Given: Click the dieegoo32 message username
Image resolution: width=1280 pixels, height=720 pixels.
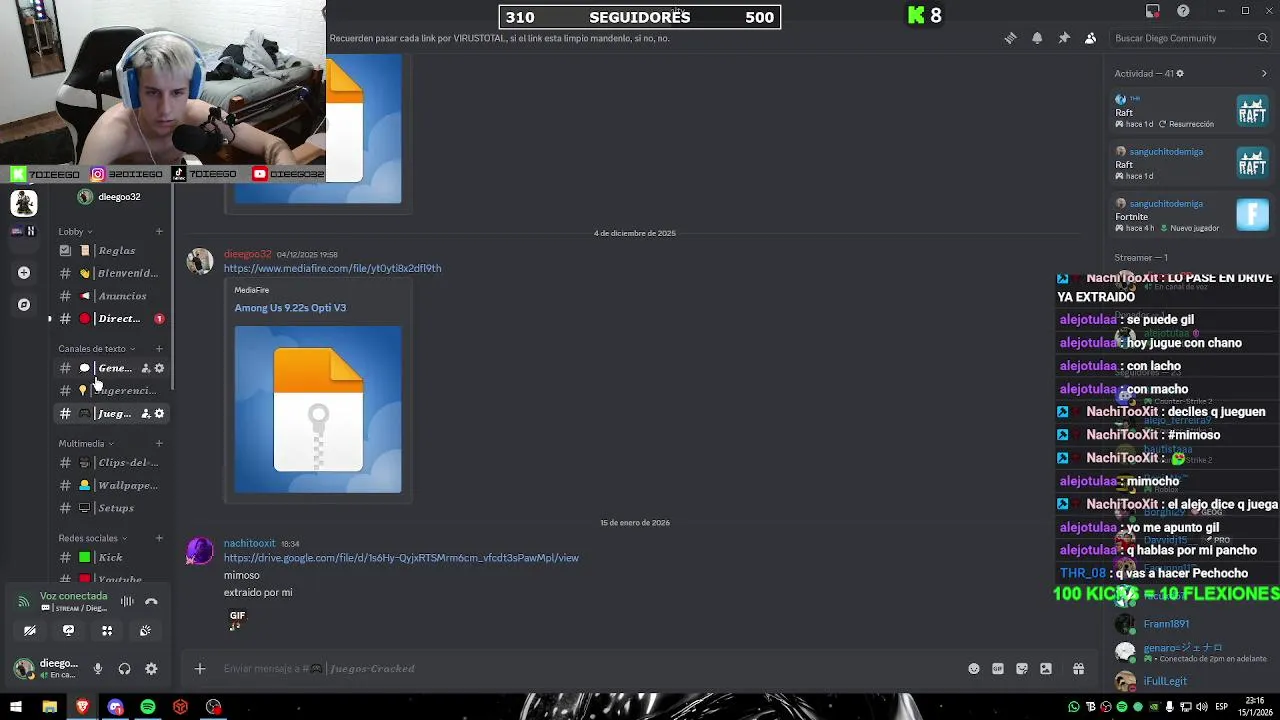Looking at the screenshot, I should click(x=247, y=254).
